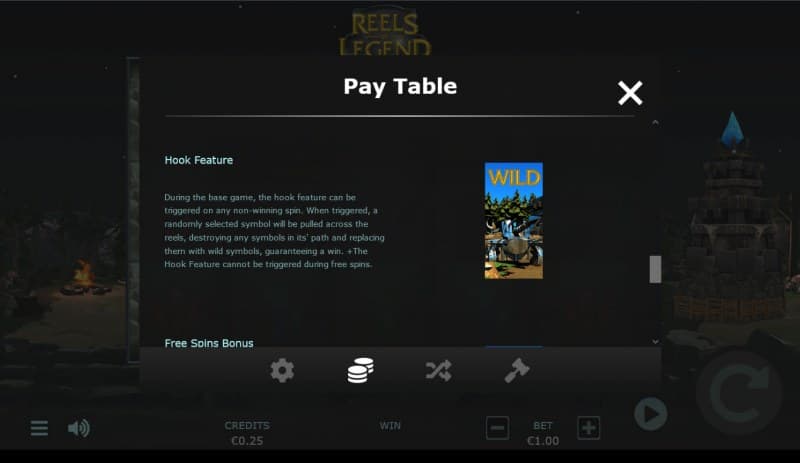Decrease bet with the minus button
The image size is (800, 463).
tap(497, 428)
